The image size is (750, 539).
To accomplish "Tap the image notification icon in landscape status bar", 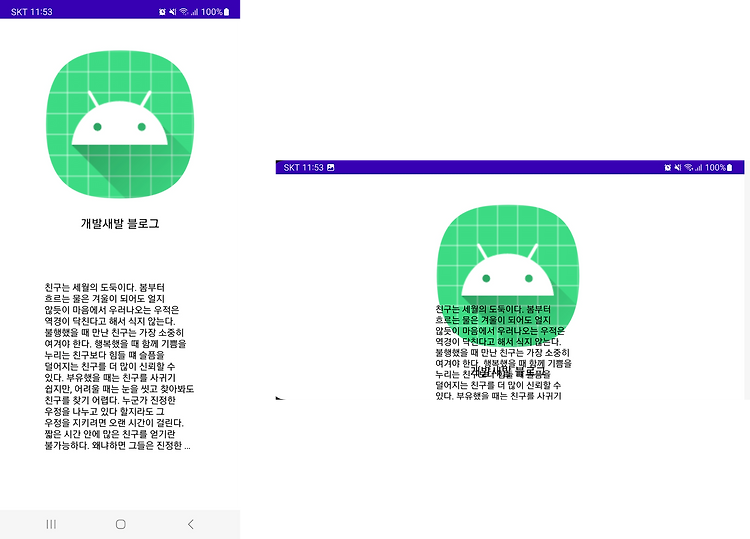I will pos(331,167).
